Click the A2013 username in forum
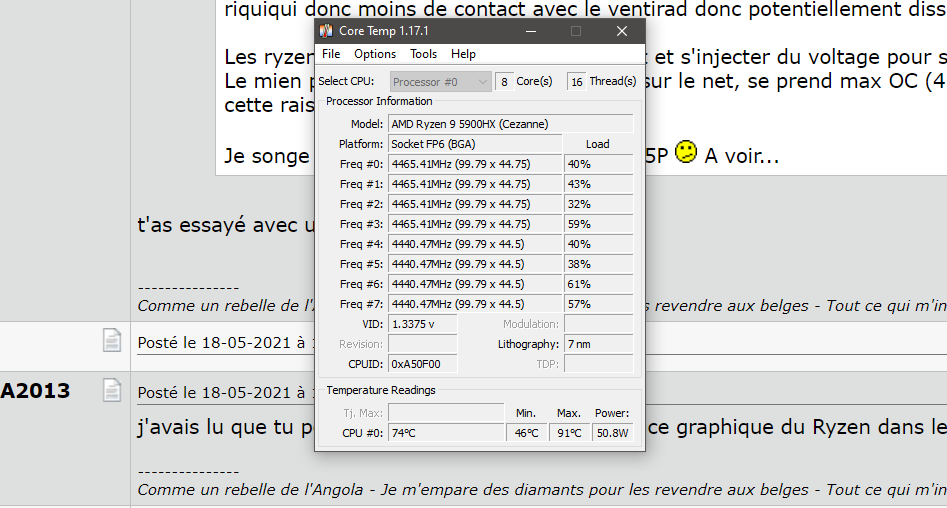The height and width of the screenshot is (508, 947). [35, 391]
